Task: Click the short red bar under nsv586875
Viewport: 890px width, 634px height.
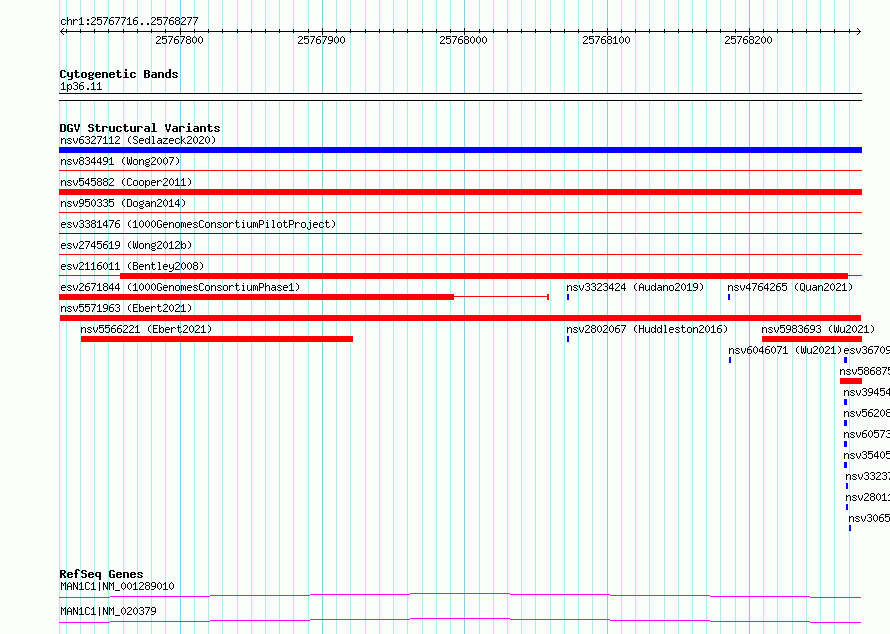Action: coord(851,381)
